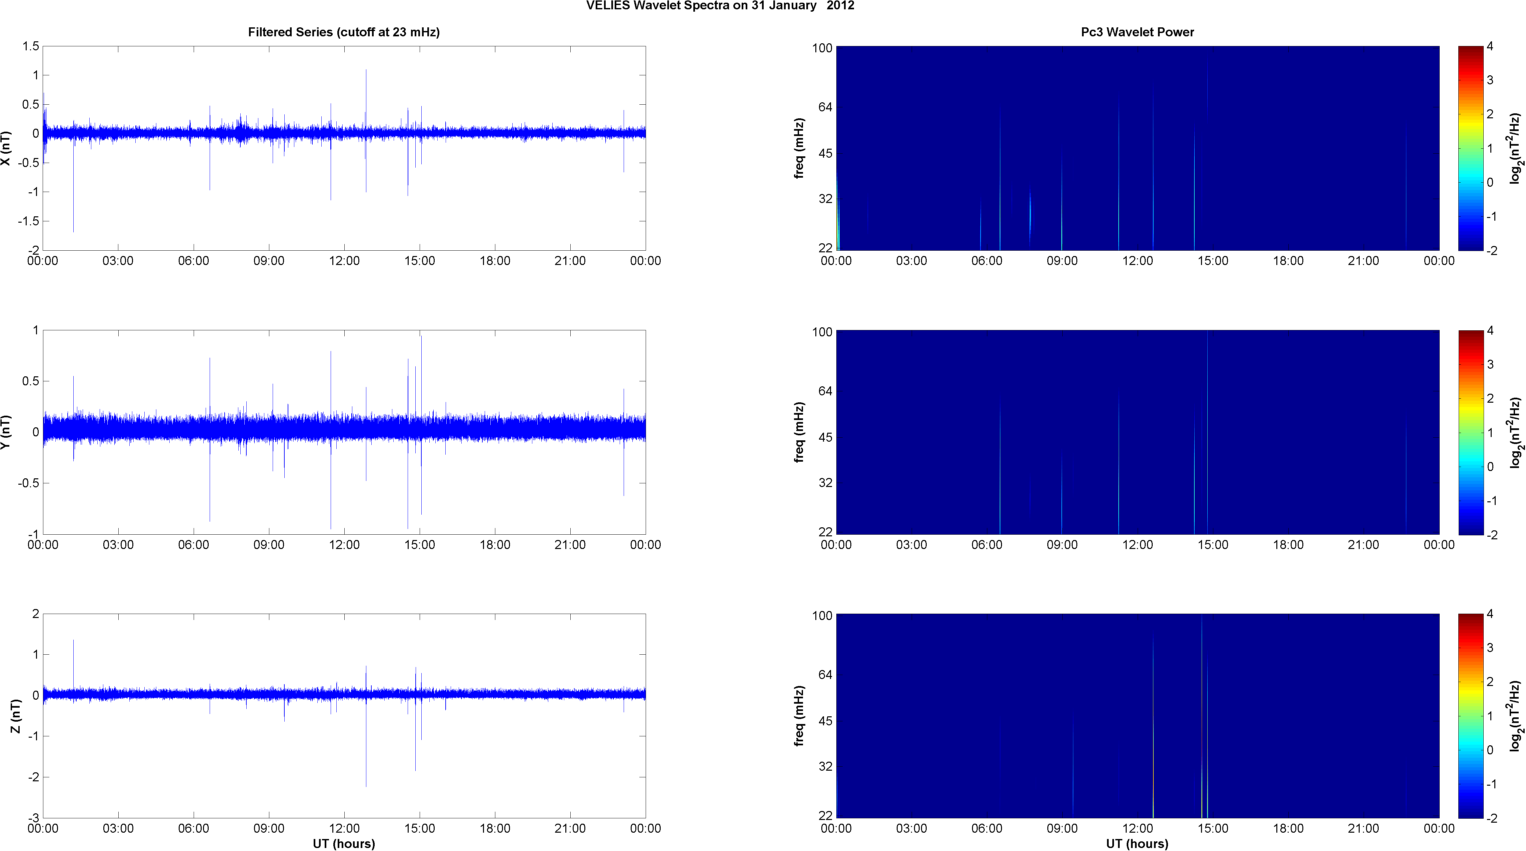Select the "Pc3 Wavelet Power" heading

pos(1137,32)
